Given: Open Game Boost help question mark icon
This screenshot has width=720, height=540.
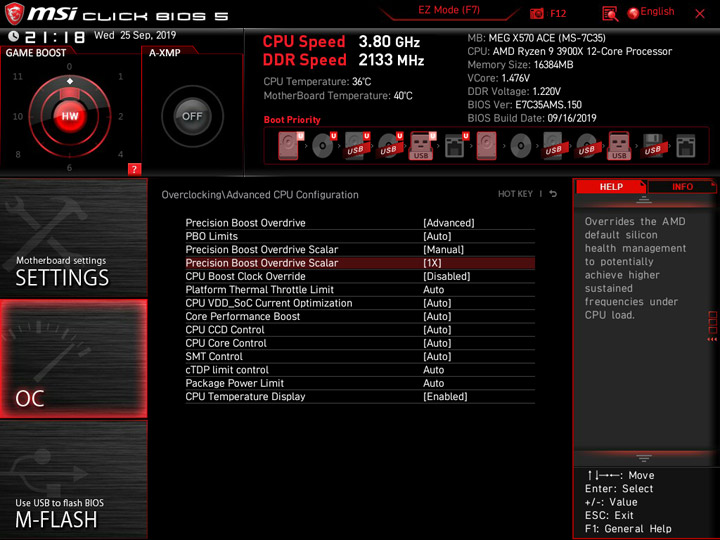Looking at the screenshot, I should click(x=134, y=169).
